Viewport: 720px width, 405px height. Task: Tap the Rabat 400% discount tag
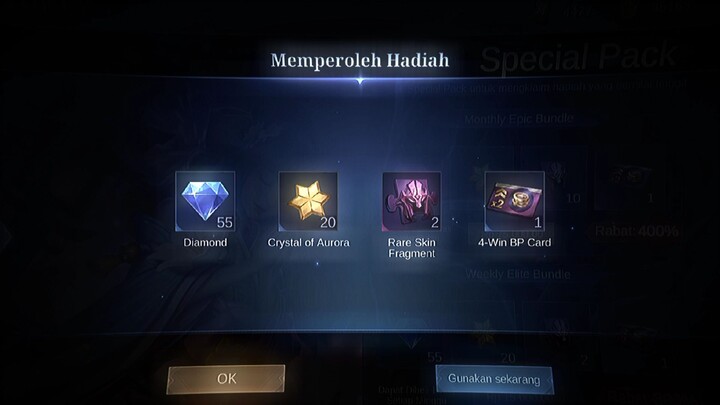coord(636,231)
